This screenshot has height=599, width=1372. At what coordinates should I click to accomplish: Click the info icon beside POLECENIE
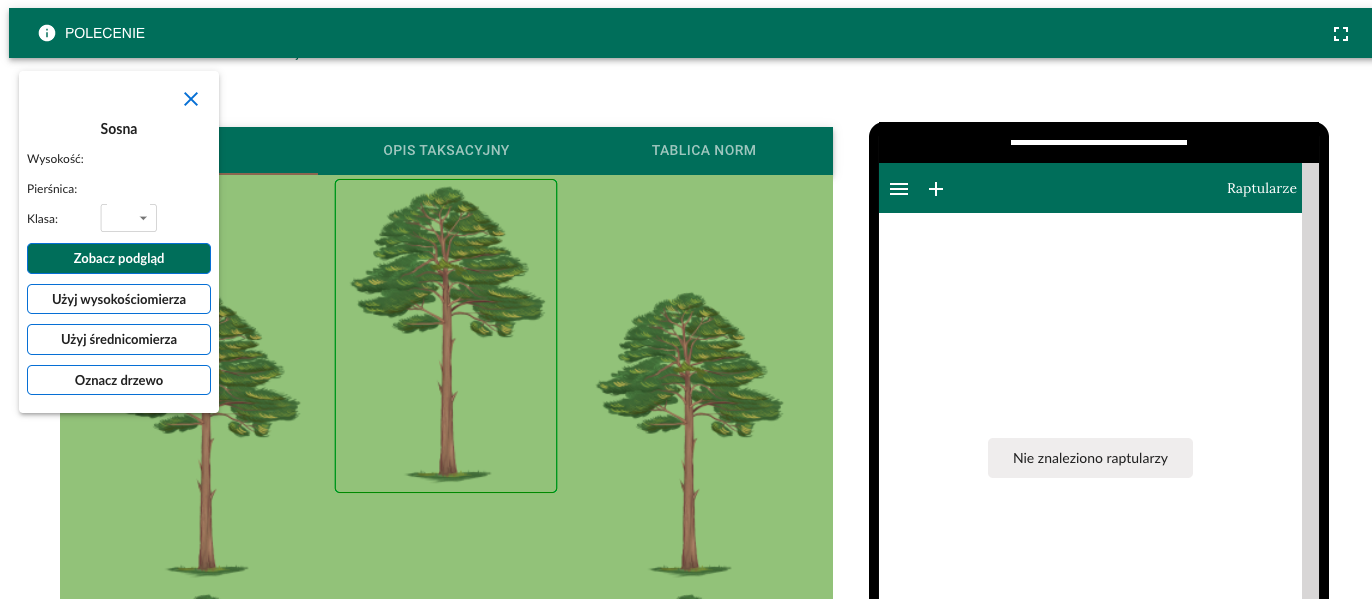point(47,33)
